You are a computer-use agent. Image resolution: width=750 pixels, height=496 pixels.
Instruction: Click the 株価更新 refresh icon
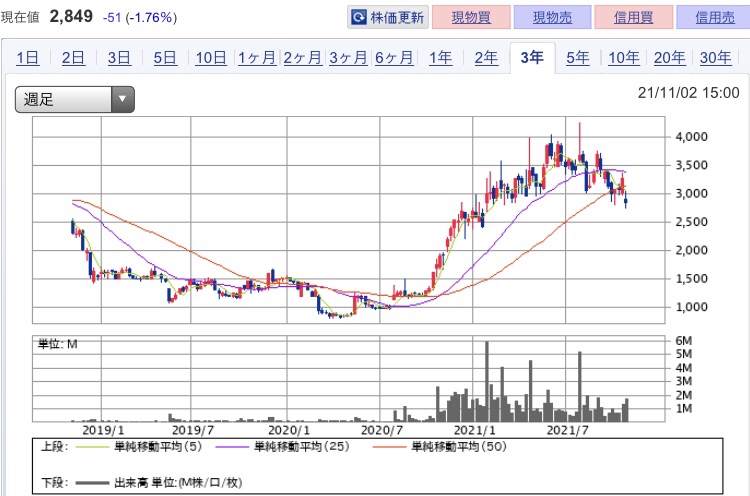click(x=359, y=18)
